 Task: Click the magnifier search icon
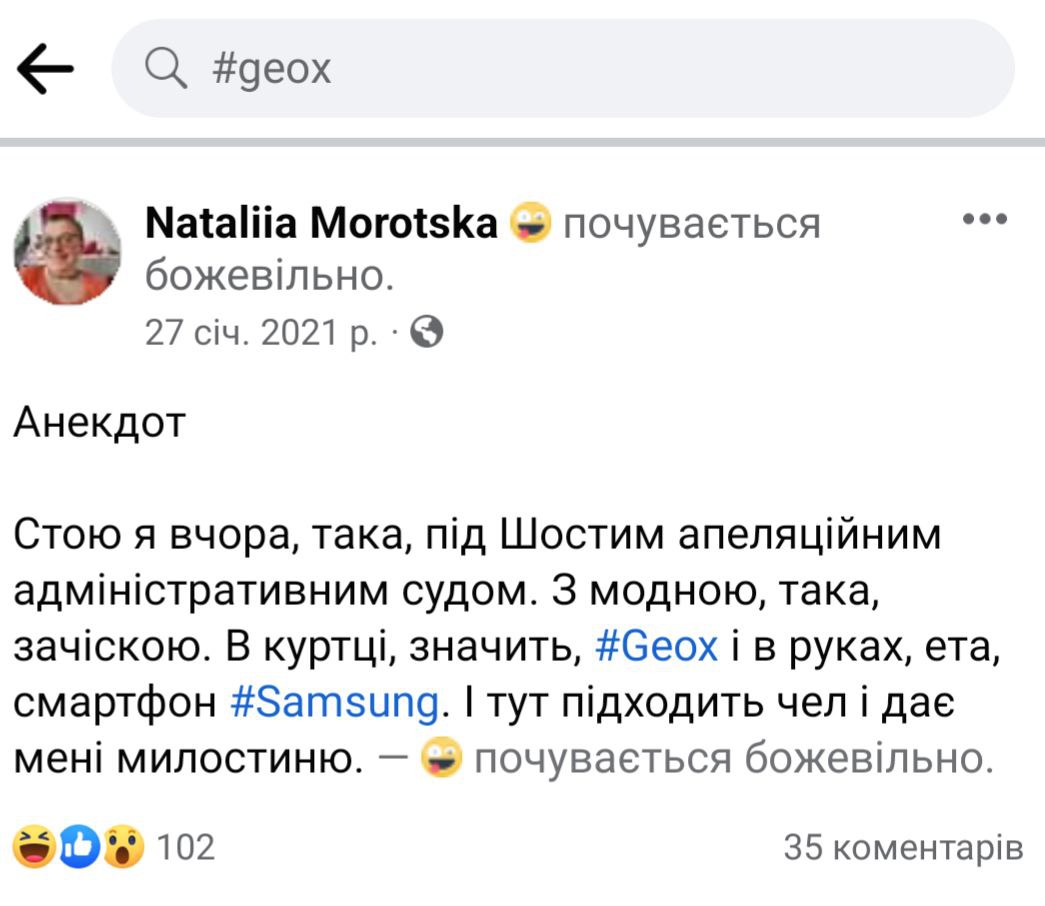(x=167, y=69)
